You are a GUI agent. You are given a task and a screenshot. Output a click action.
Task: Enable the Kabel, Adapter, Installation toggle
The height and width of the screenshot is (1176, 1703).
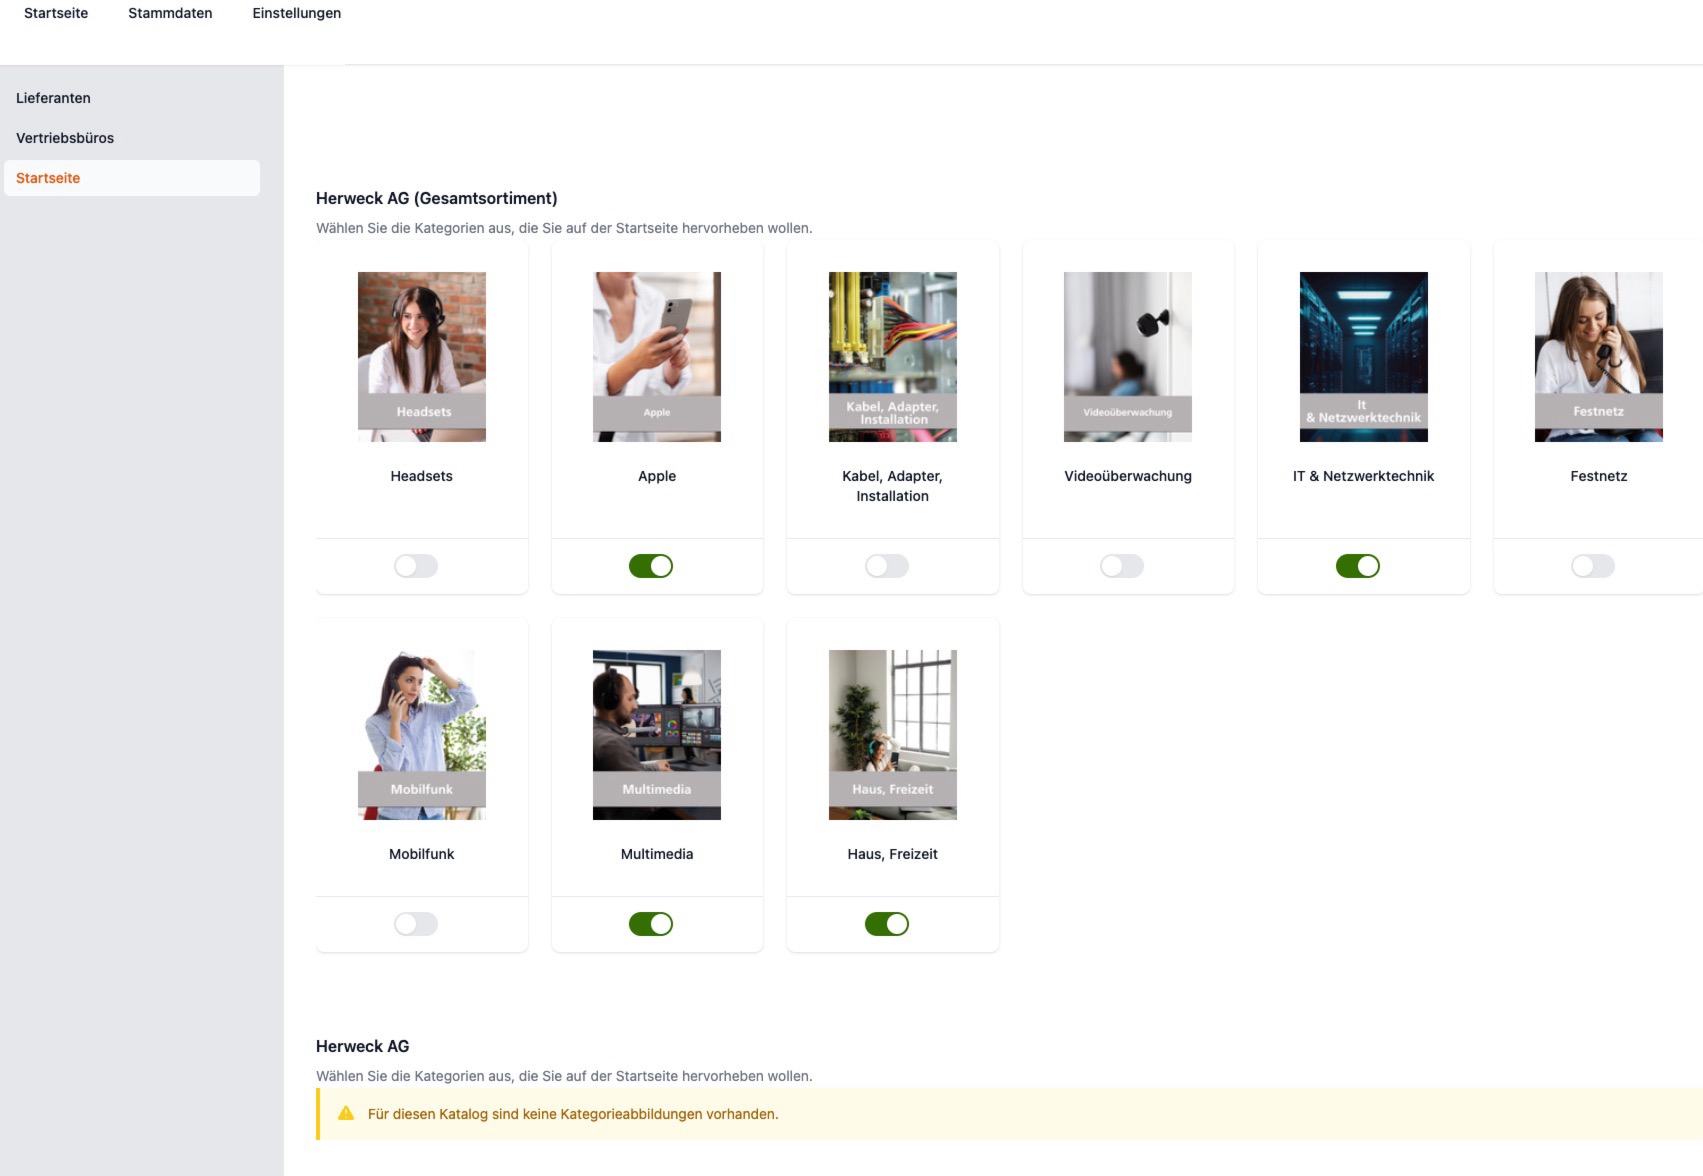tap(887, 566)
